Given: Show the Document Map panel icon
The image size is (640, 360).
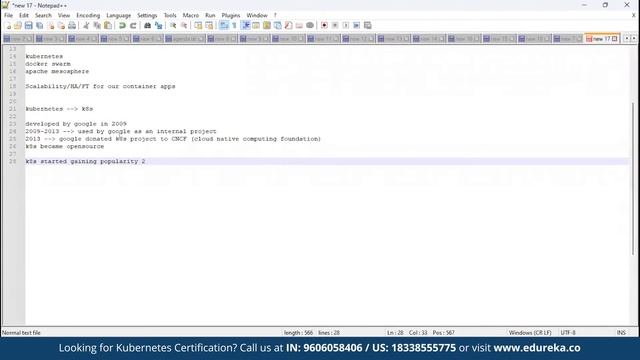Looking at the screenshot, I should click(x=267, y=25).
